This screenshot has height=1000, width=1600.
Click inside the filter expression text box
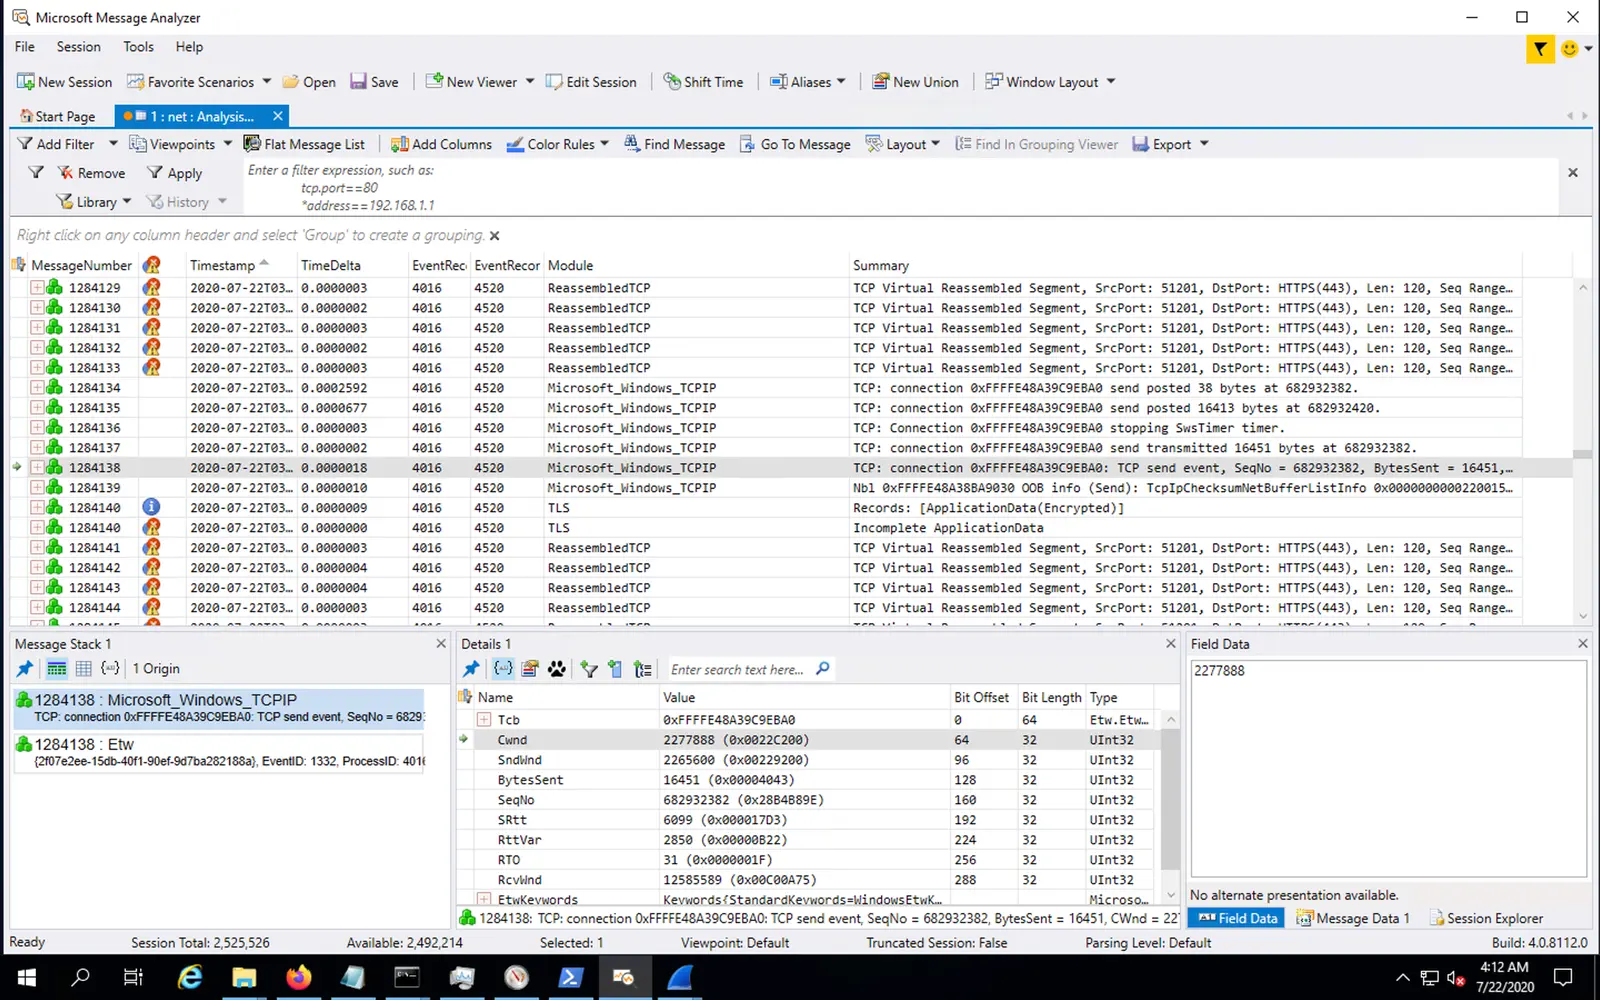pyautogui.click(x=900, y=188)
